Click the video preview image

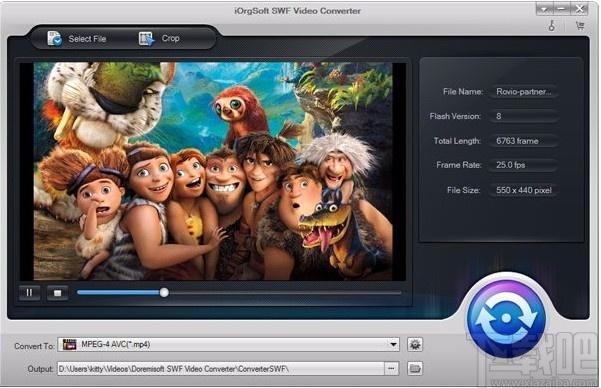pyautogui.click(x=213, y=171)
